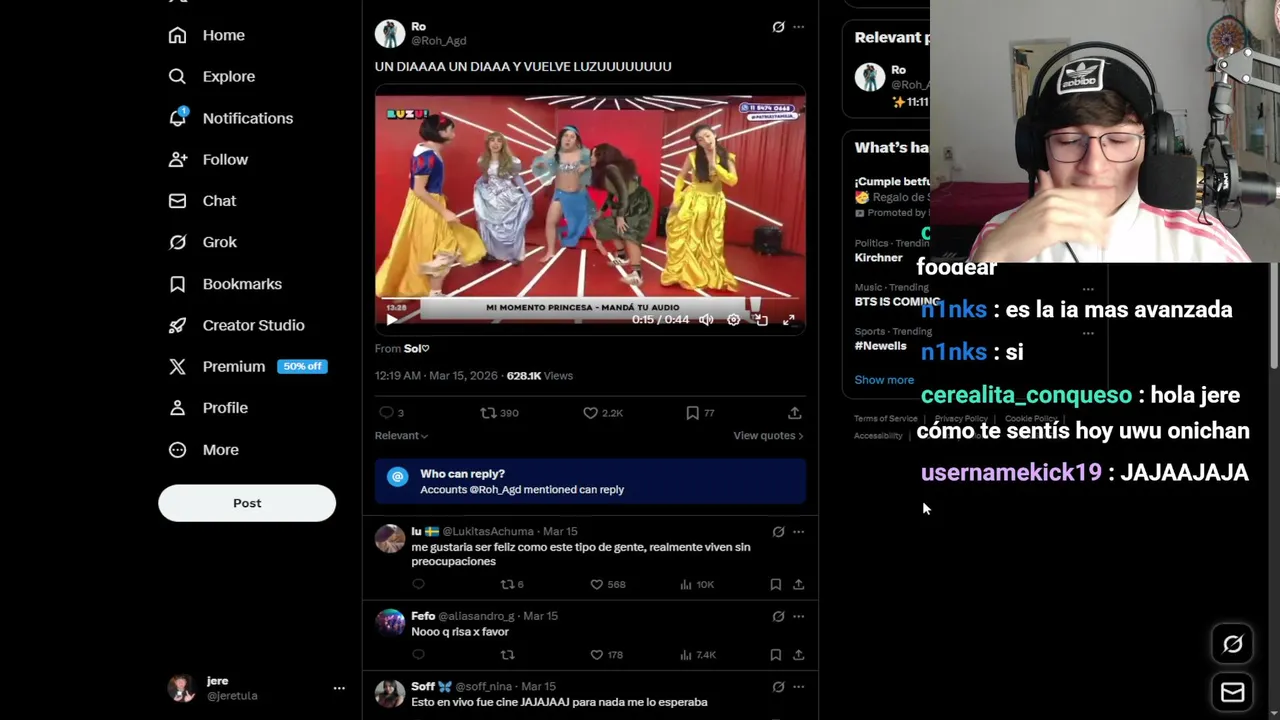The height and width of the screenshot is (720, 1280).
Task: Click the Bookmarks bookmark icon in sidebar
Action: (177, 284)
